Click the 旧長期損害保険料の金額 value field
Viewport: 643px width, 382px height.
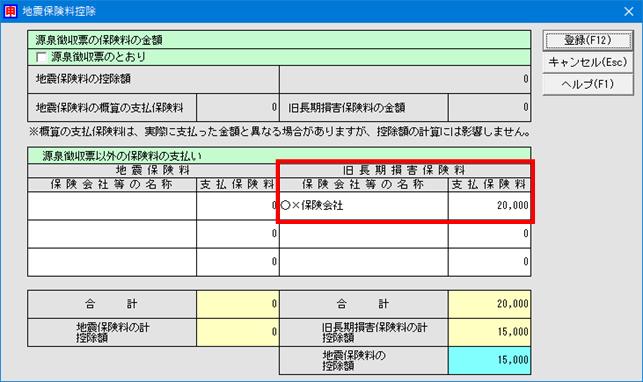pos(490,108)
